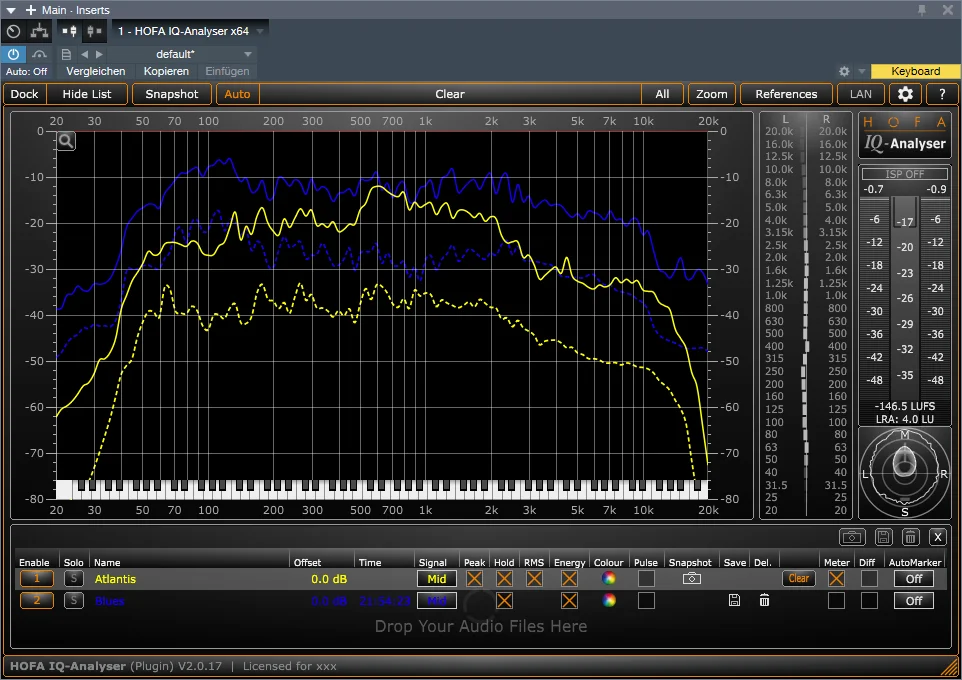Save the Blues curve with floppy icon
Image resolution: width=962 pixels, height=680 pixels.
[x=734, y=600]
